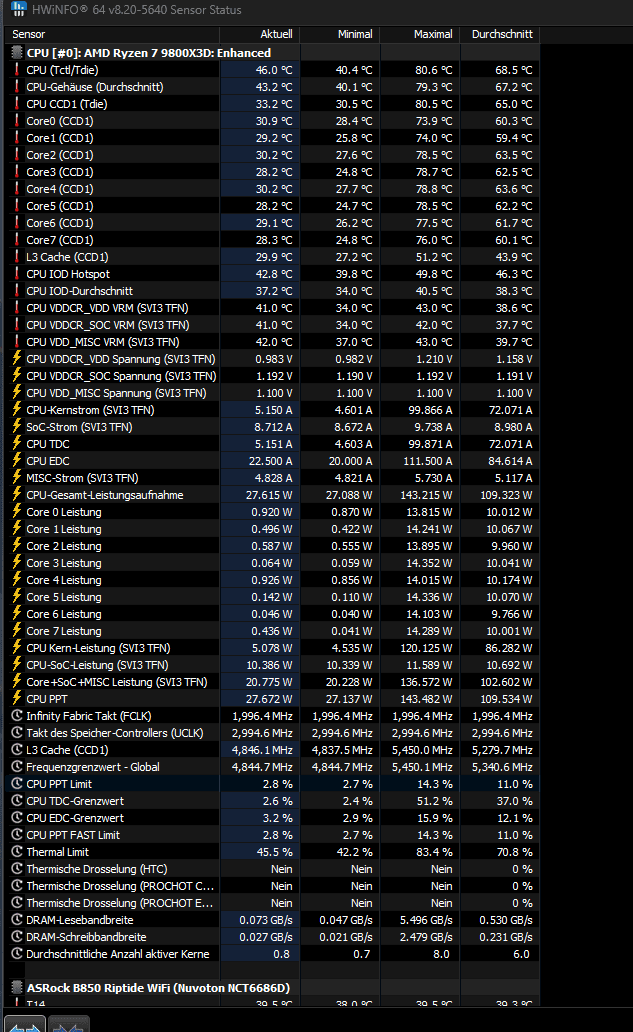Click the 120.125 W maximal CPU Kern-Leistung value
Image resolution: width=633 pixels, height=1032 pixels.
click(x=428, y=648)
